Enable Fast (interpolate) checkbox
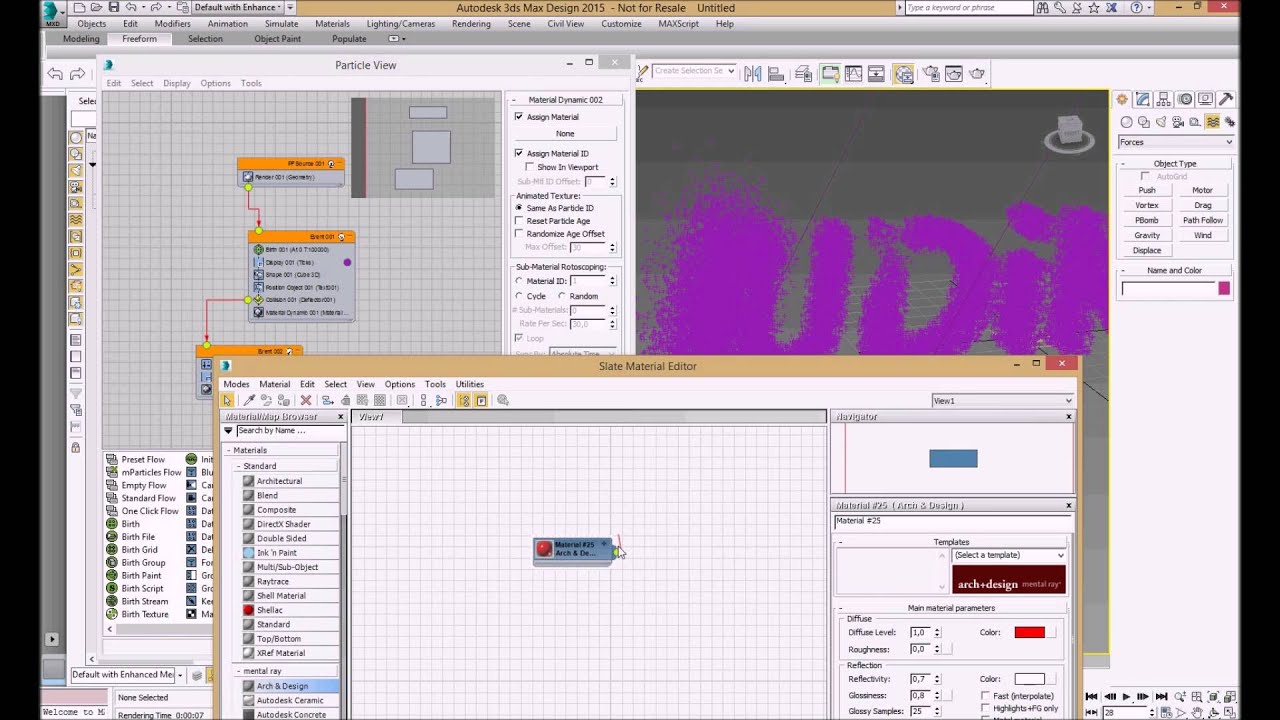The width and height of the screenshot is (1280, 720). (987, 696)
